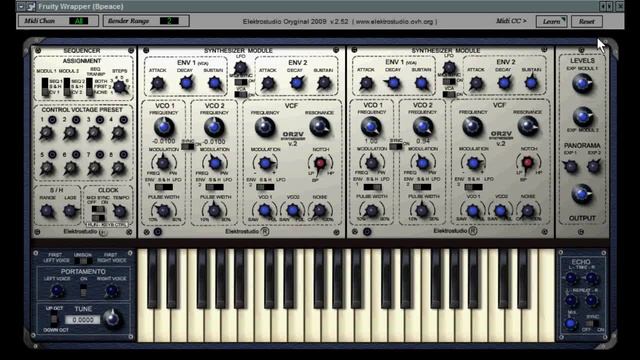
Task: Click the PANORAMA EXP 1 knob
Action: (570, 166)
